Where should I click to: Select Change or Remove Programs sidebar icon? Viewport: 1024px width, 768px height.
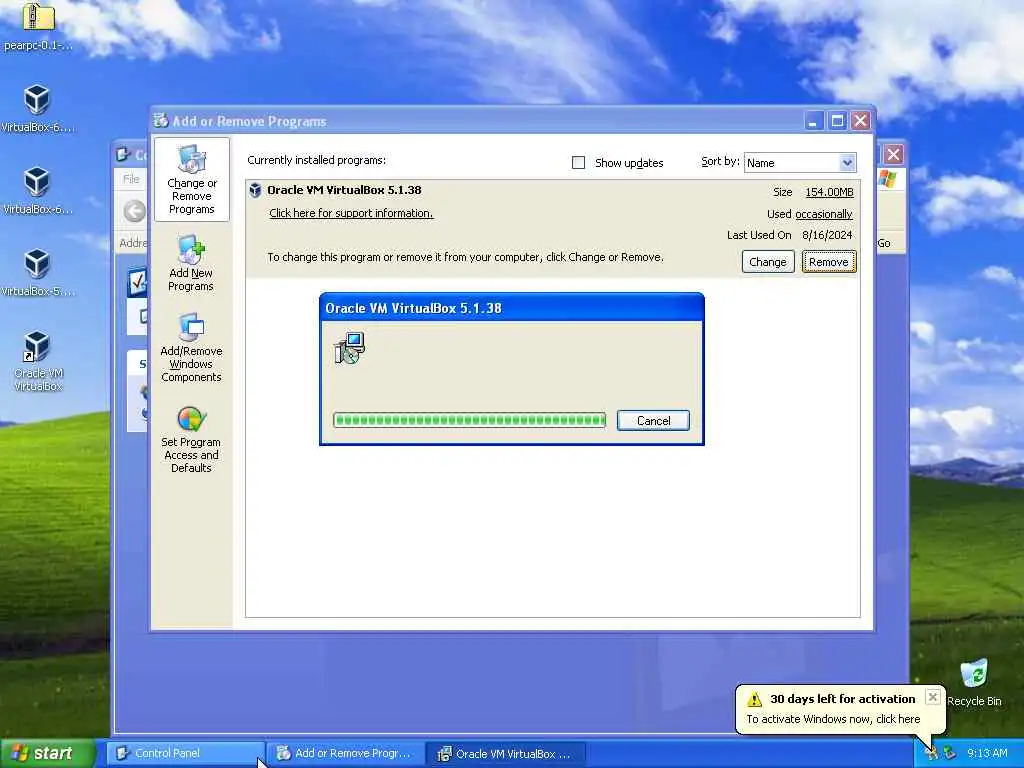tap(191, 180)
